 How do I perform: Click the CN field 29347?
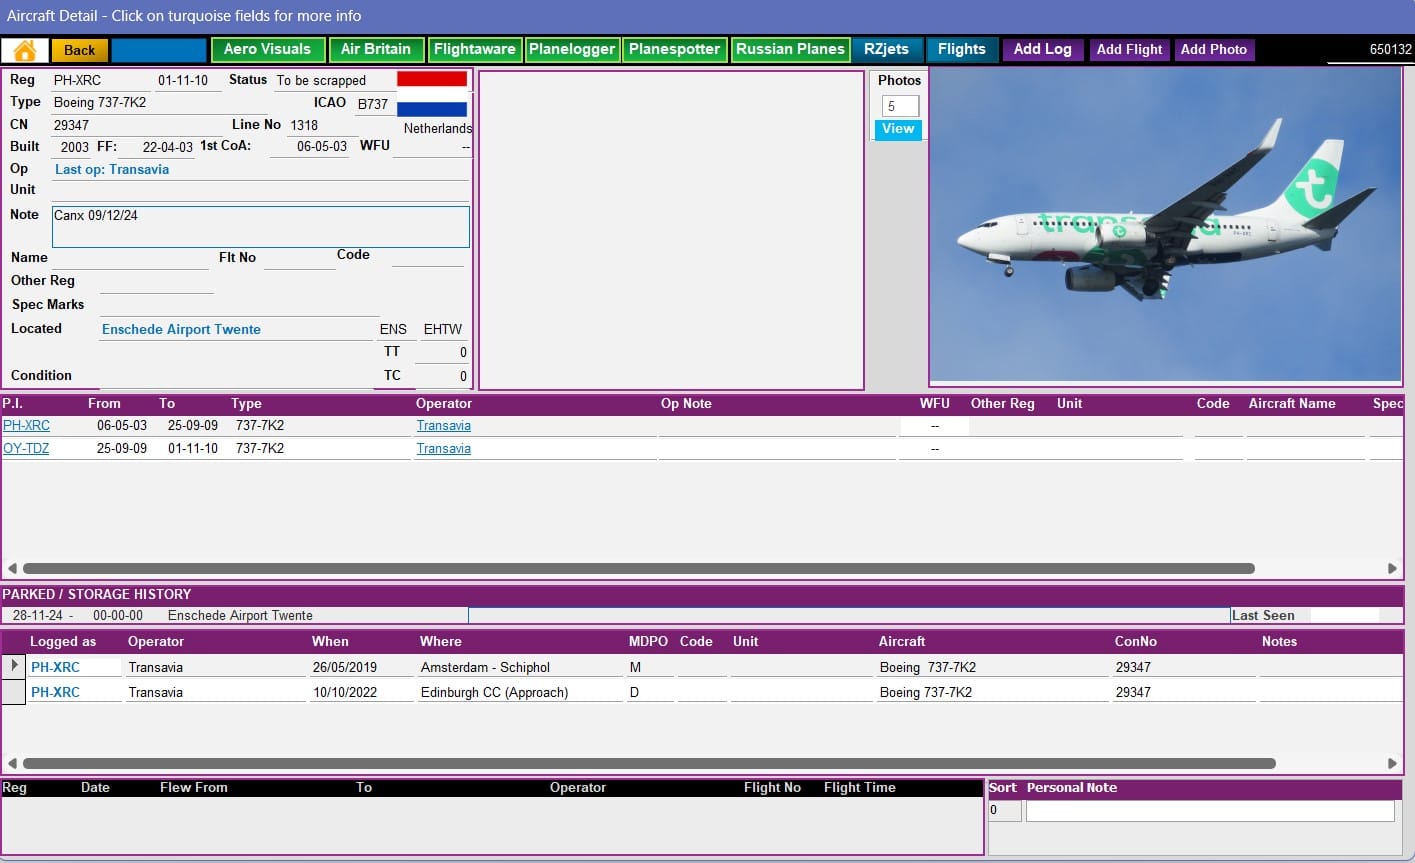137,125
